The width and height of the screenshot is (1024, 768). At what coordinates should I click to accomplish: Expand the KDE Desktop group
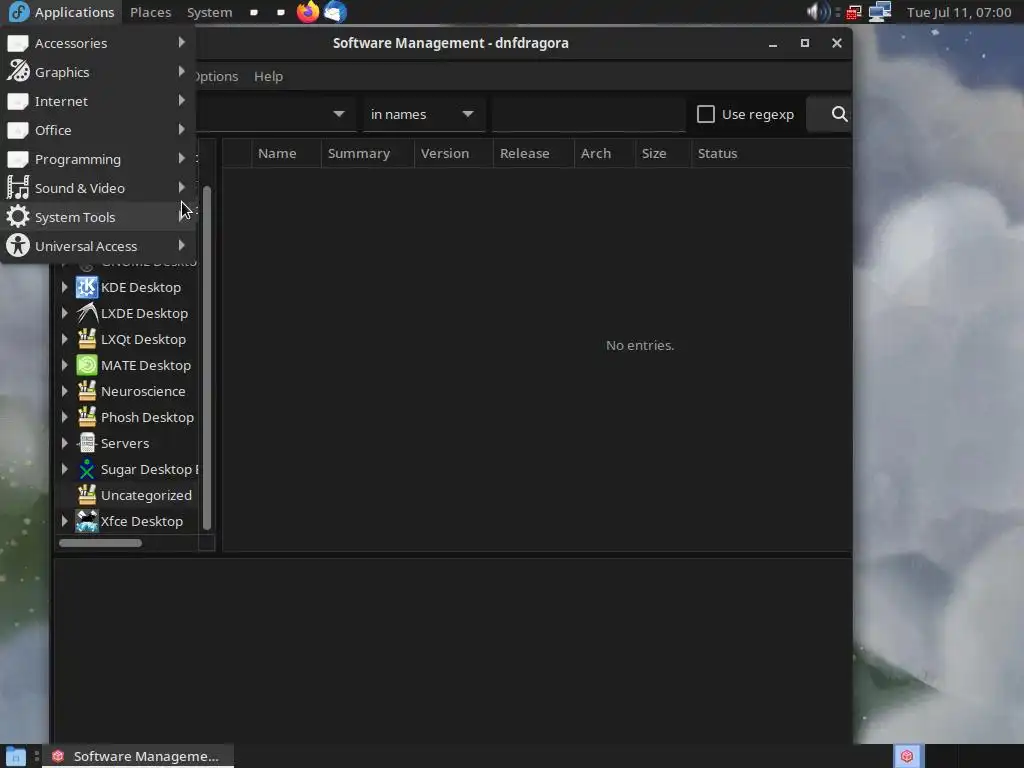click(x=64, y=287)
